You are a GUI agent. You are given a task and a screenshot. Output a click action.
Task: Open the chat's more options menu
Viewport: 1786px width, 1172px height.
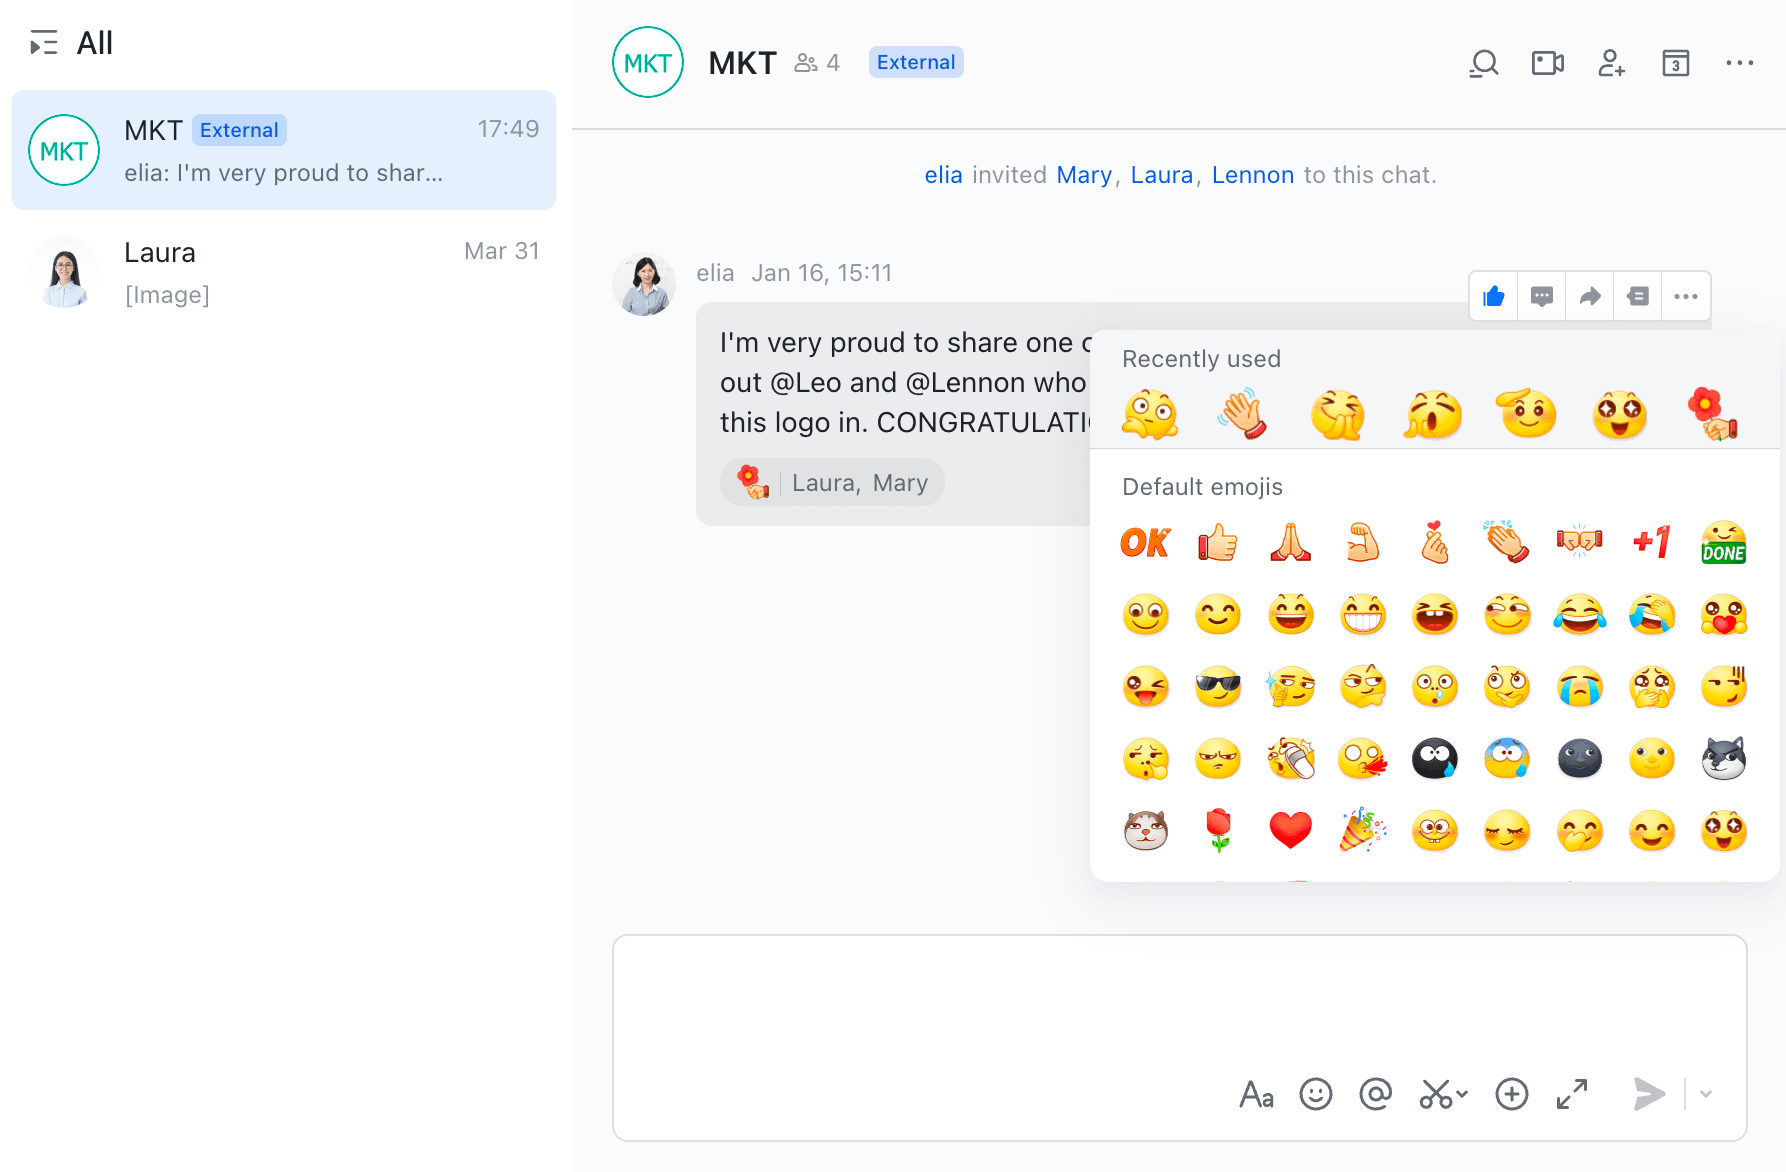[1741, 62]
